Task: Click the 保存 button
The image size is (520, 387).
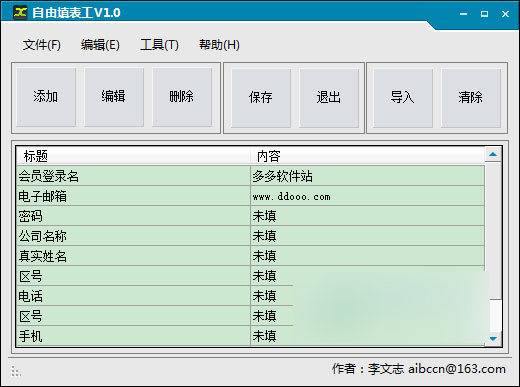Action: pyautogui.click(x=261, y=98)
